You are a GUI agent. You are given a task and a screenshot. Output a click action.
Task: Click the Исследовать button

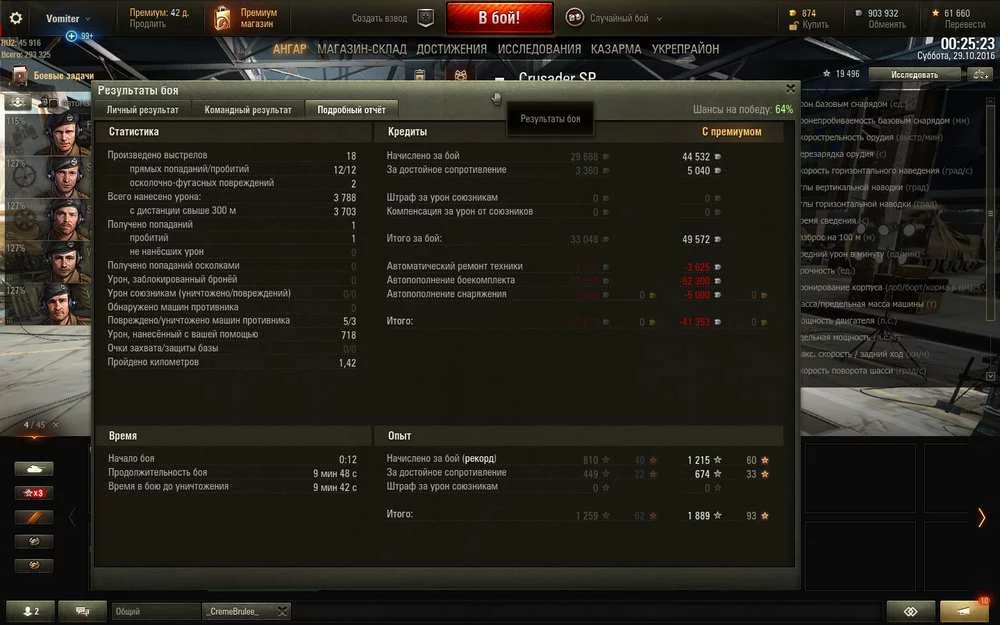pos(915,75)
